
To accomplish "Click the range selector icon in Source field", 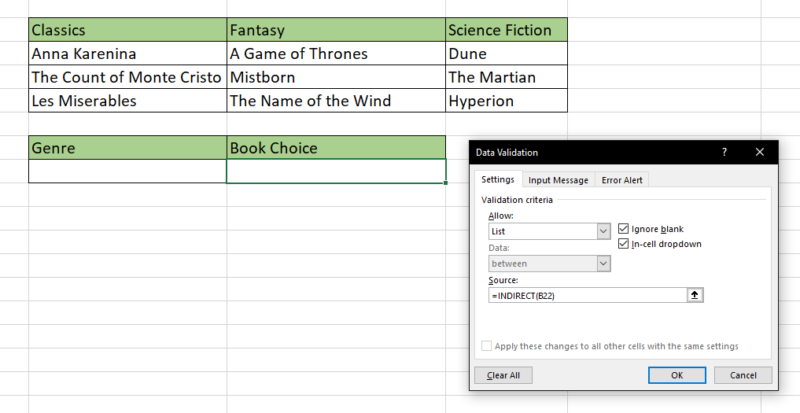I will (x=695, y=295).
